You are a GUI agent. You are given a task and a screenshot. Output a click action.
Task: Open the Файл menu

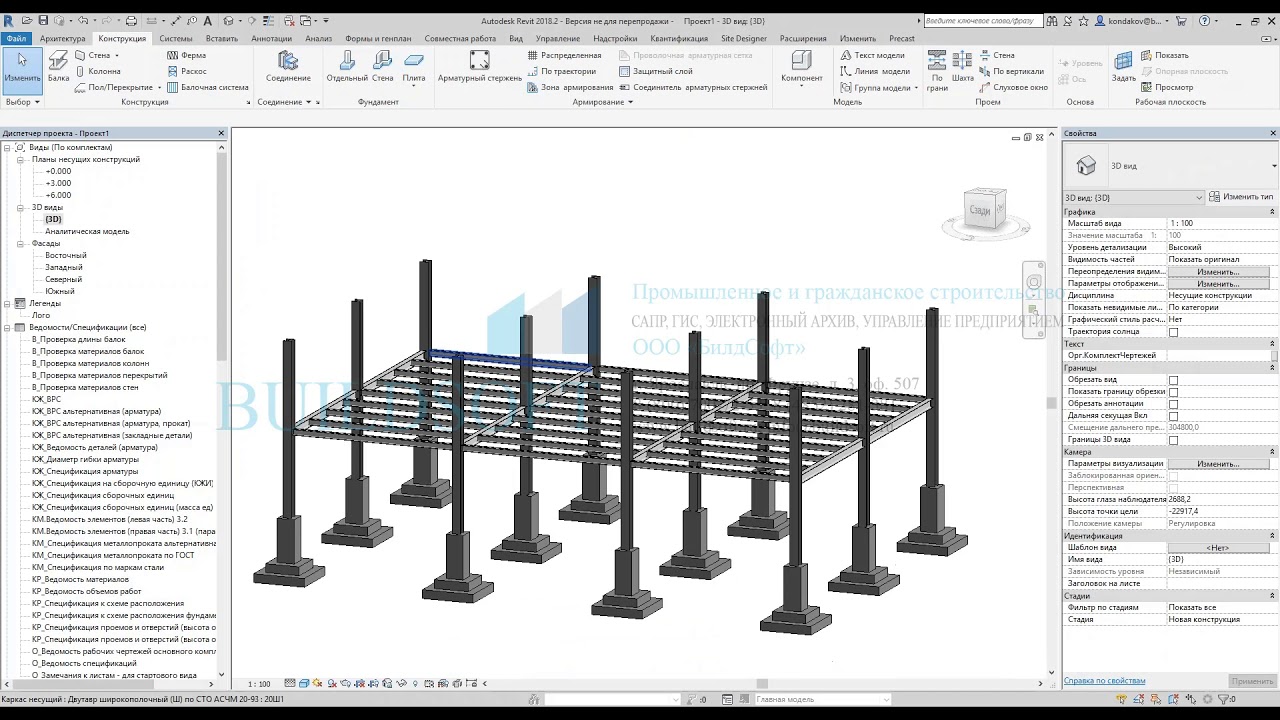click(x=16, y=38)
